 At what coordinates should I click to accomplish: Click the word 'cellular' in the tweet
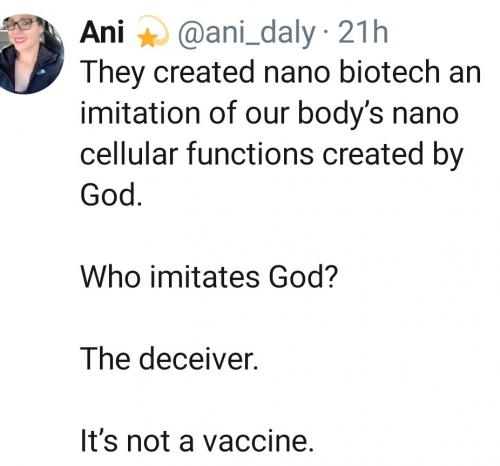(x=129, y=154)
